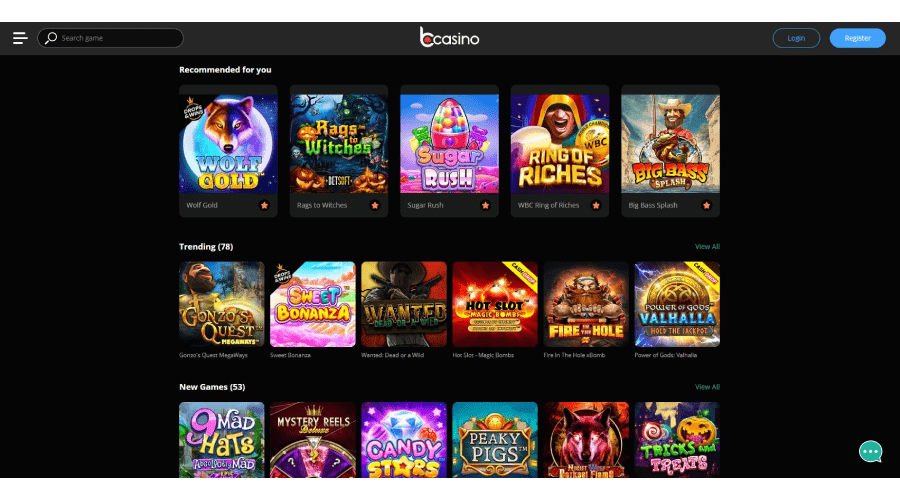Toggle favorite star for Sugar Rush
Image resolution: width=900 pixels, height=500 pixels.
tap(485, 206)
